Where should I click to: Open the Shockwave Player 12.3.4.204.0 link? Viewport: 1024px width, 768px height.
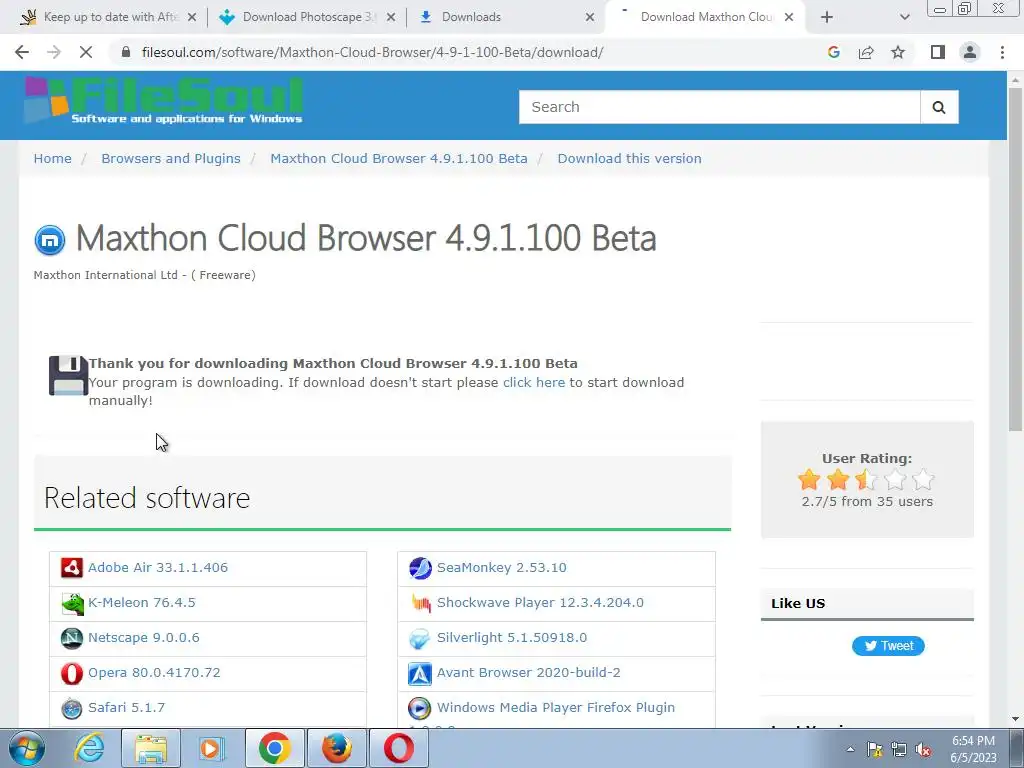pos(540,603)
